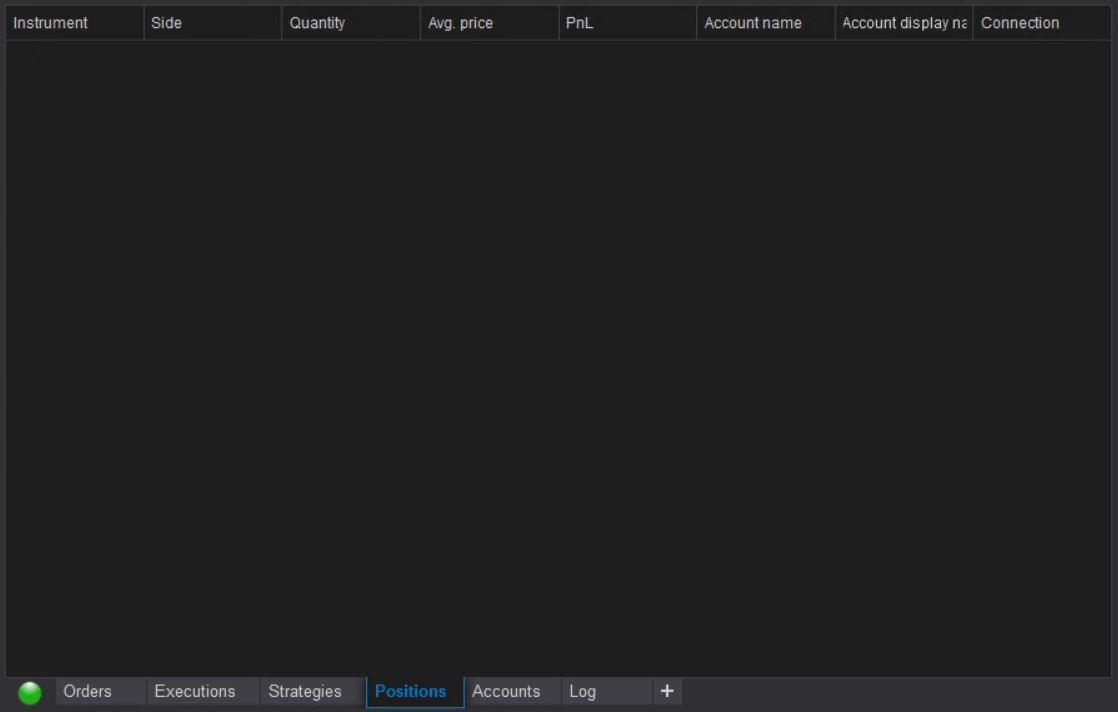Sort by the PnL column header
Screen dimensions: 1118x712
[x=627, y=23]
